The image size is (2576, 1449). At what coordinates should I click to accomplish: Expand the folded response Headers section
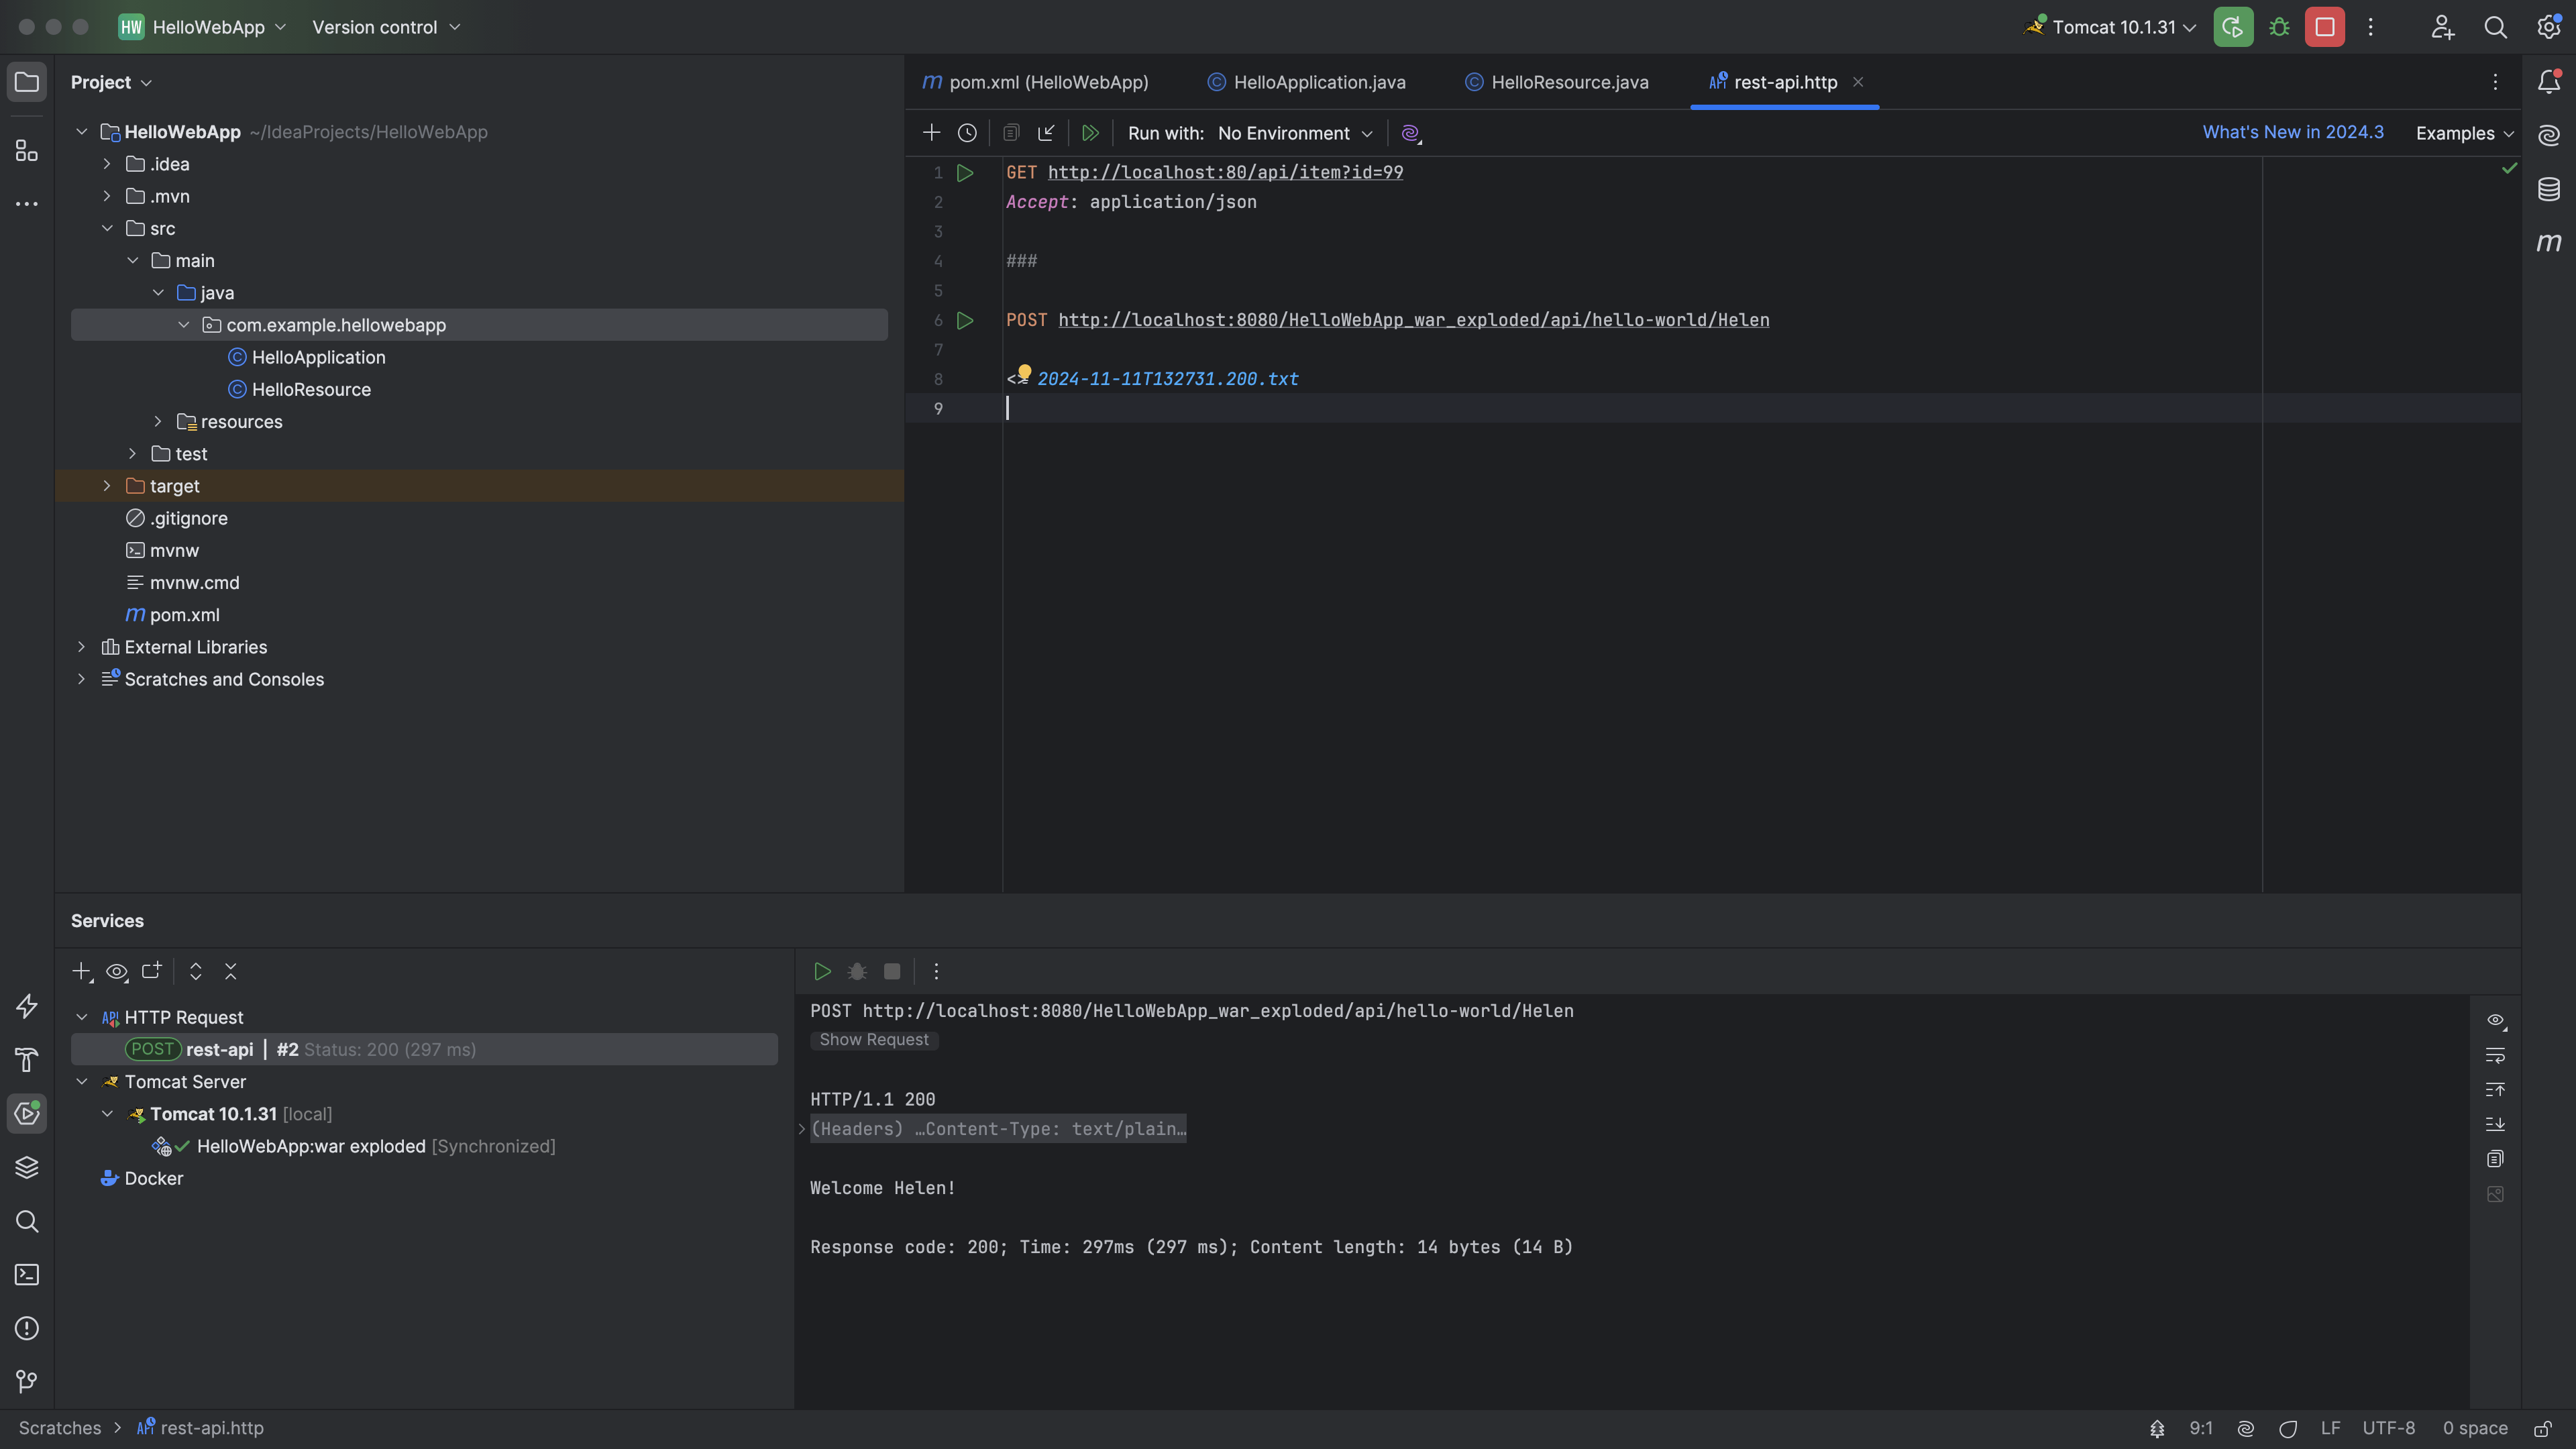802,1129
